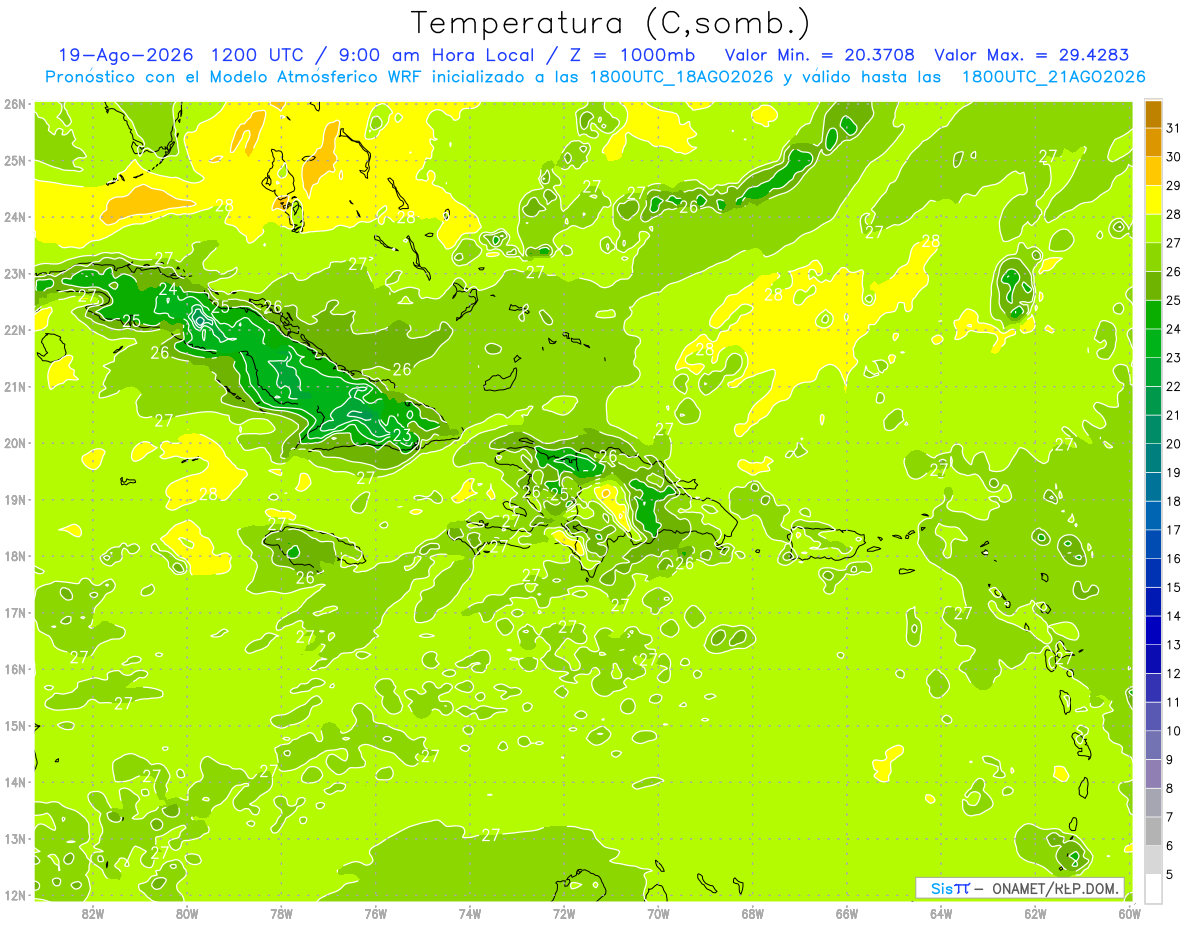Click latitude label '26N'
Screen dimensions: 1200x927
click(x=15, y=104)
